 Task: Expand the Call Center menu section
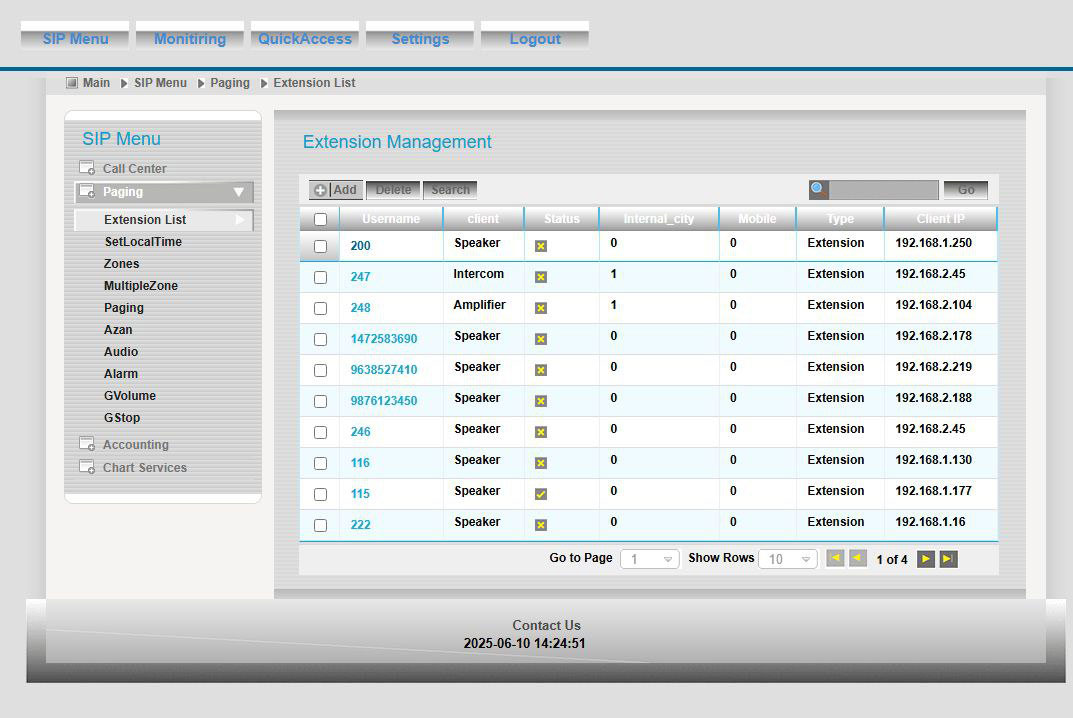[x=134, y=169]
